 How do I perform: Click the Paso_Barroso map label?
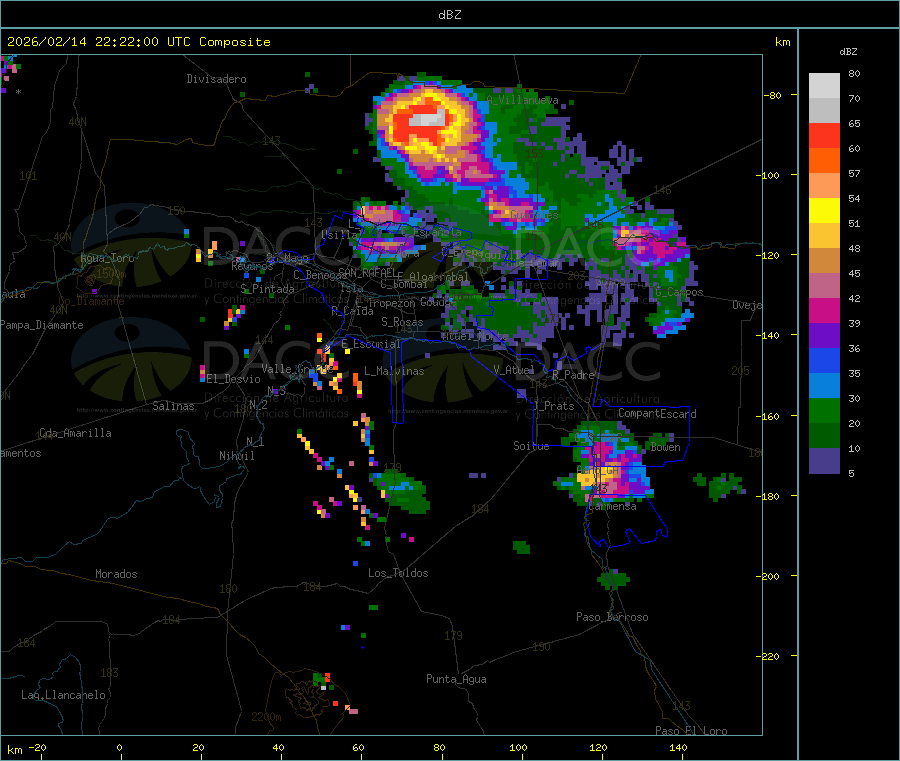(x=612, y=618)
